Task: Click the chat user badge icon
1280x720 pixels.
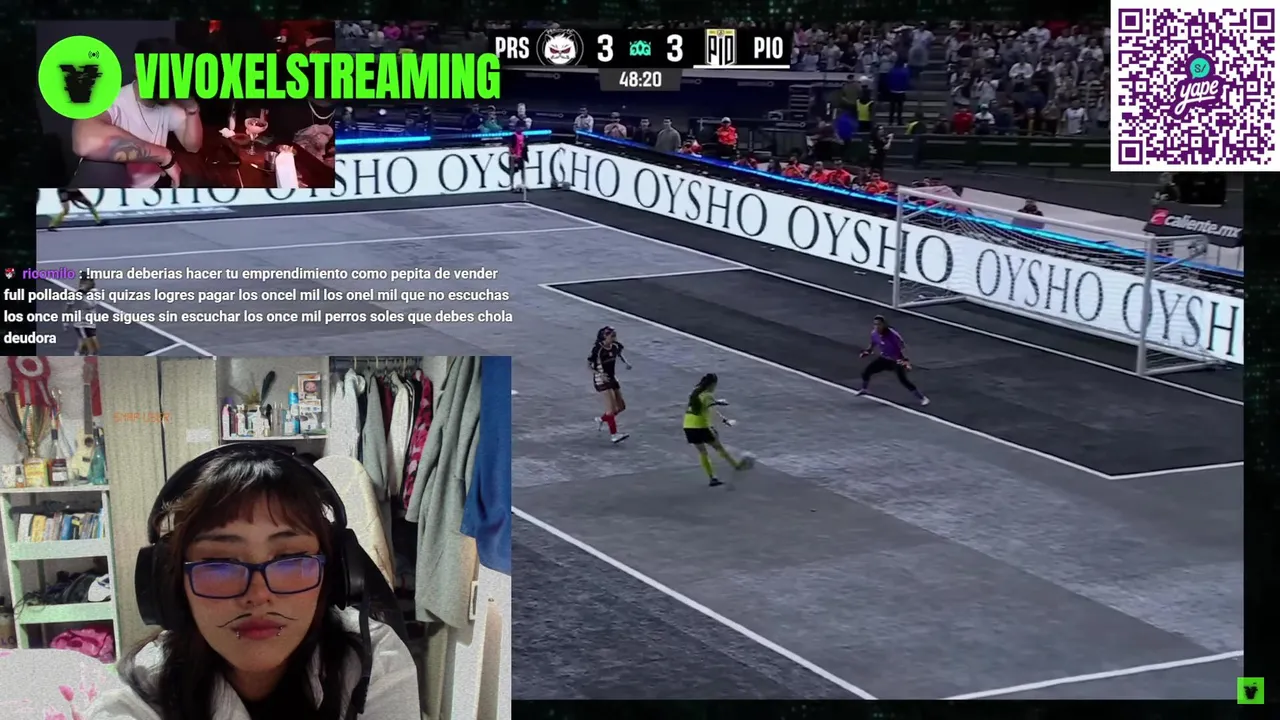Action: pos(10,273)
